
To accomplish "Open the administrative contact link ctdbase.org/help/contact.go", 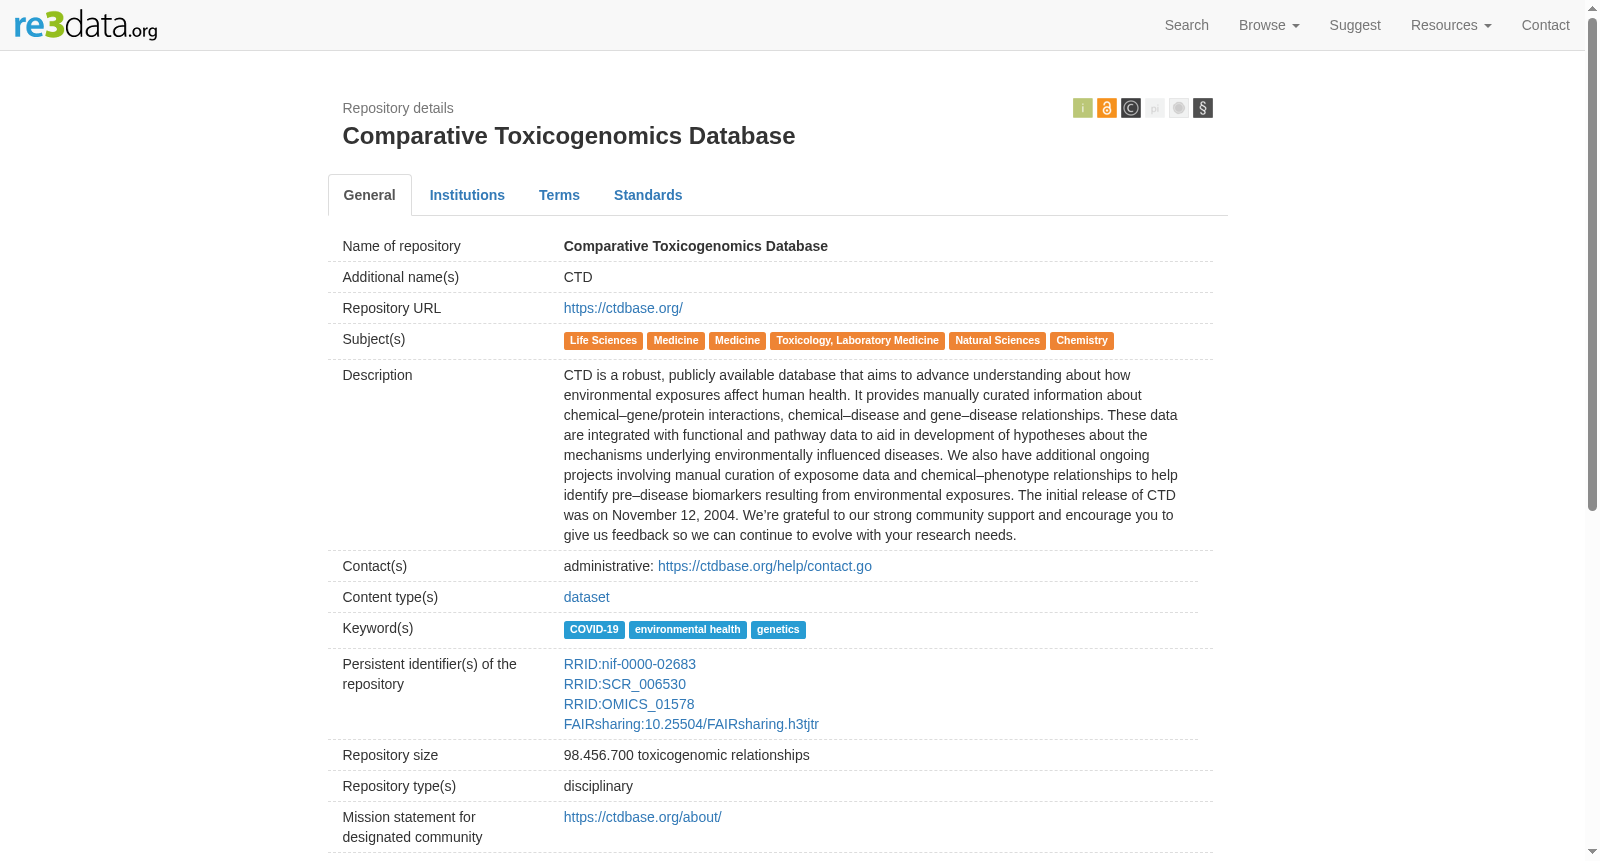I will 765,566.
